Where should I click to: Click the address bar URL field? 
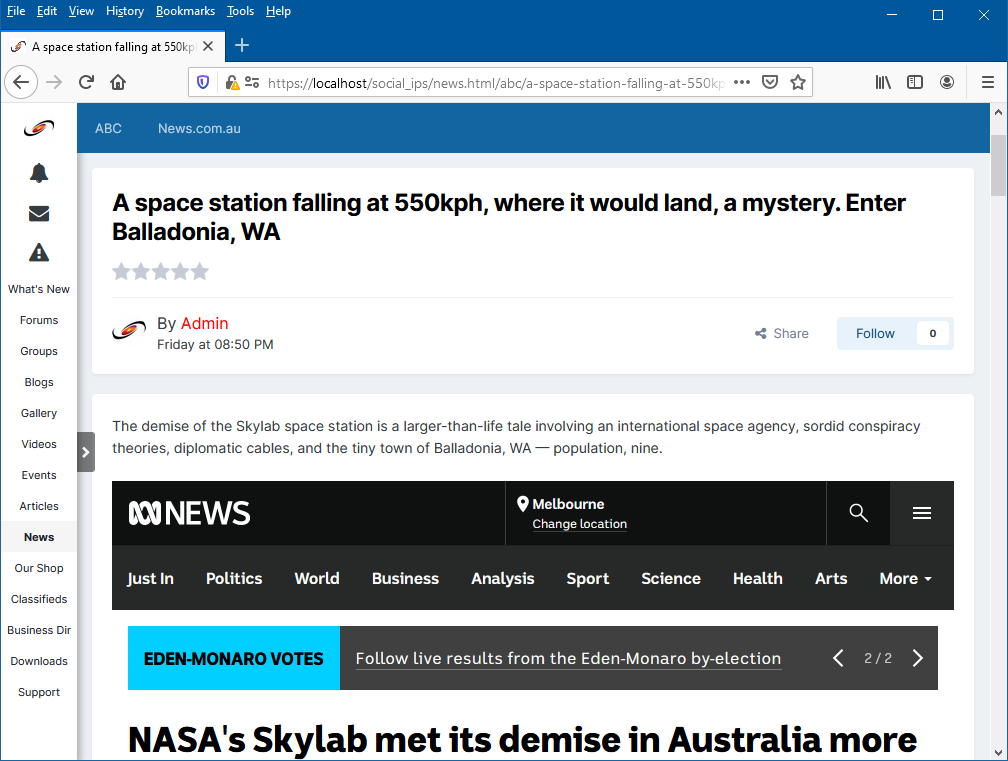496,83
